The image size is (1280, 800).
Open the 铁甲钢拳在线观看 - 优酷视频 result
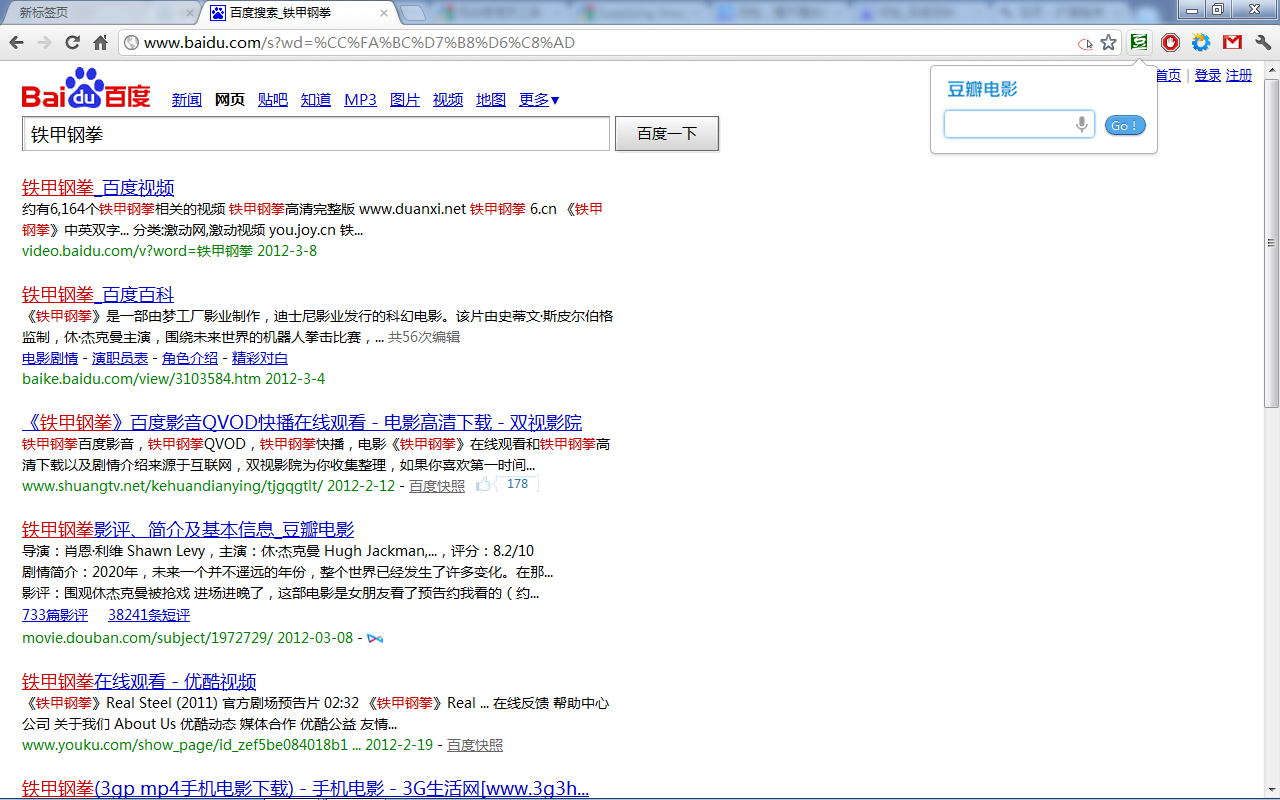[x=139, y=682]
